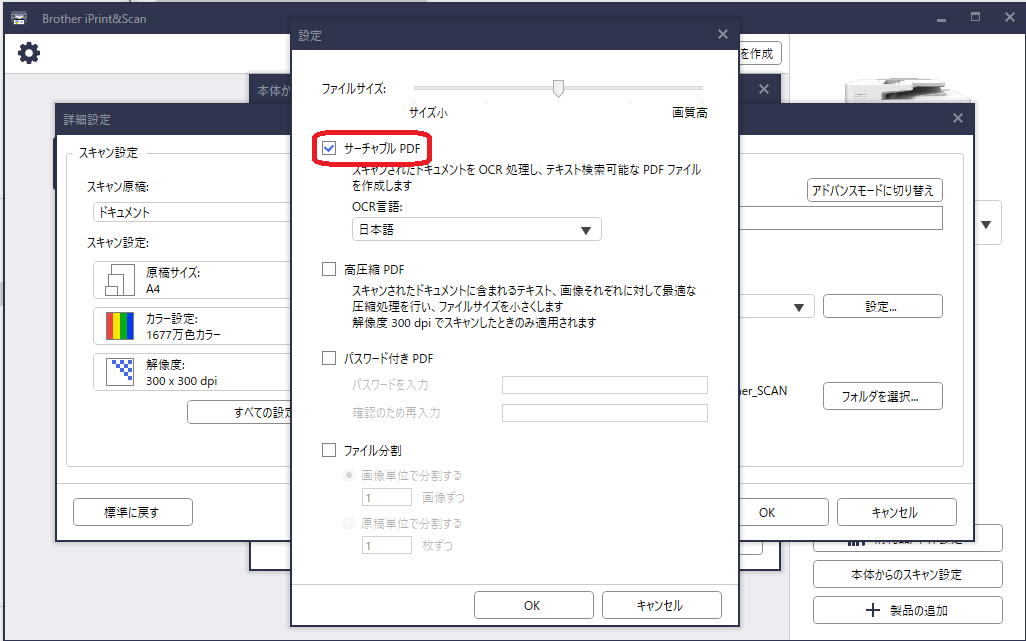The height and width of the screenshot is (641, 1026).
Task: Click the アドバンスモードに切り替え button
Action: (x=874, y=190)
